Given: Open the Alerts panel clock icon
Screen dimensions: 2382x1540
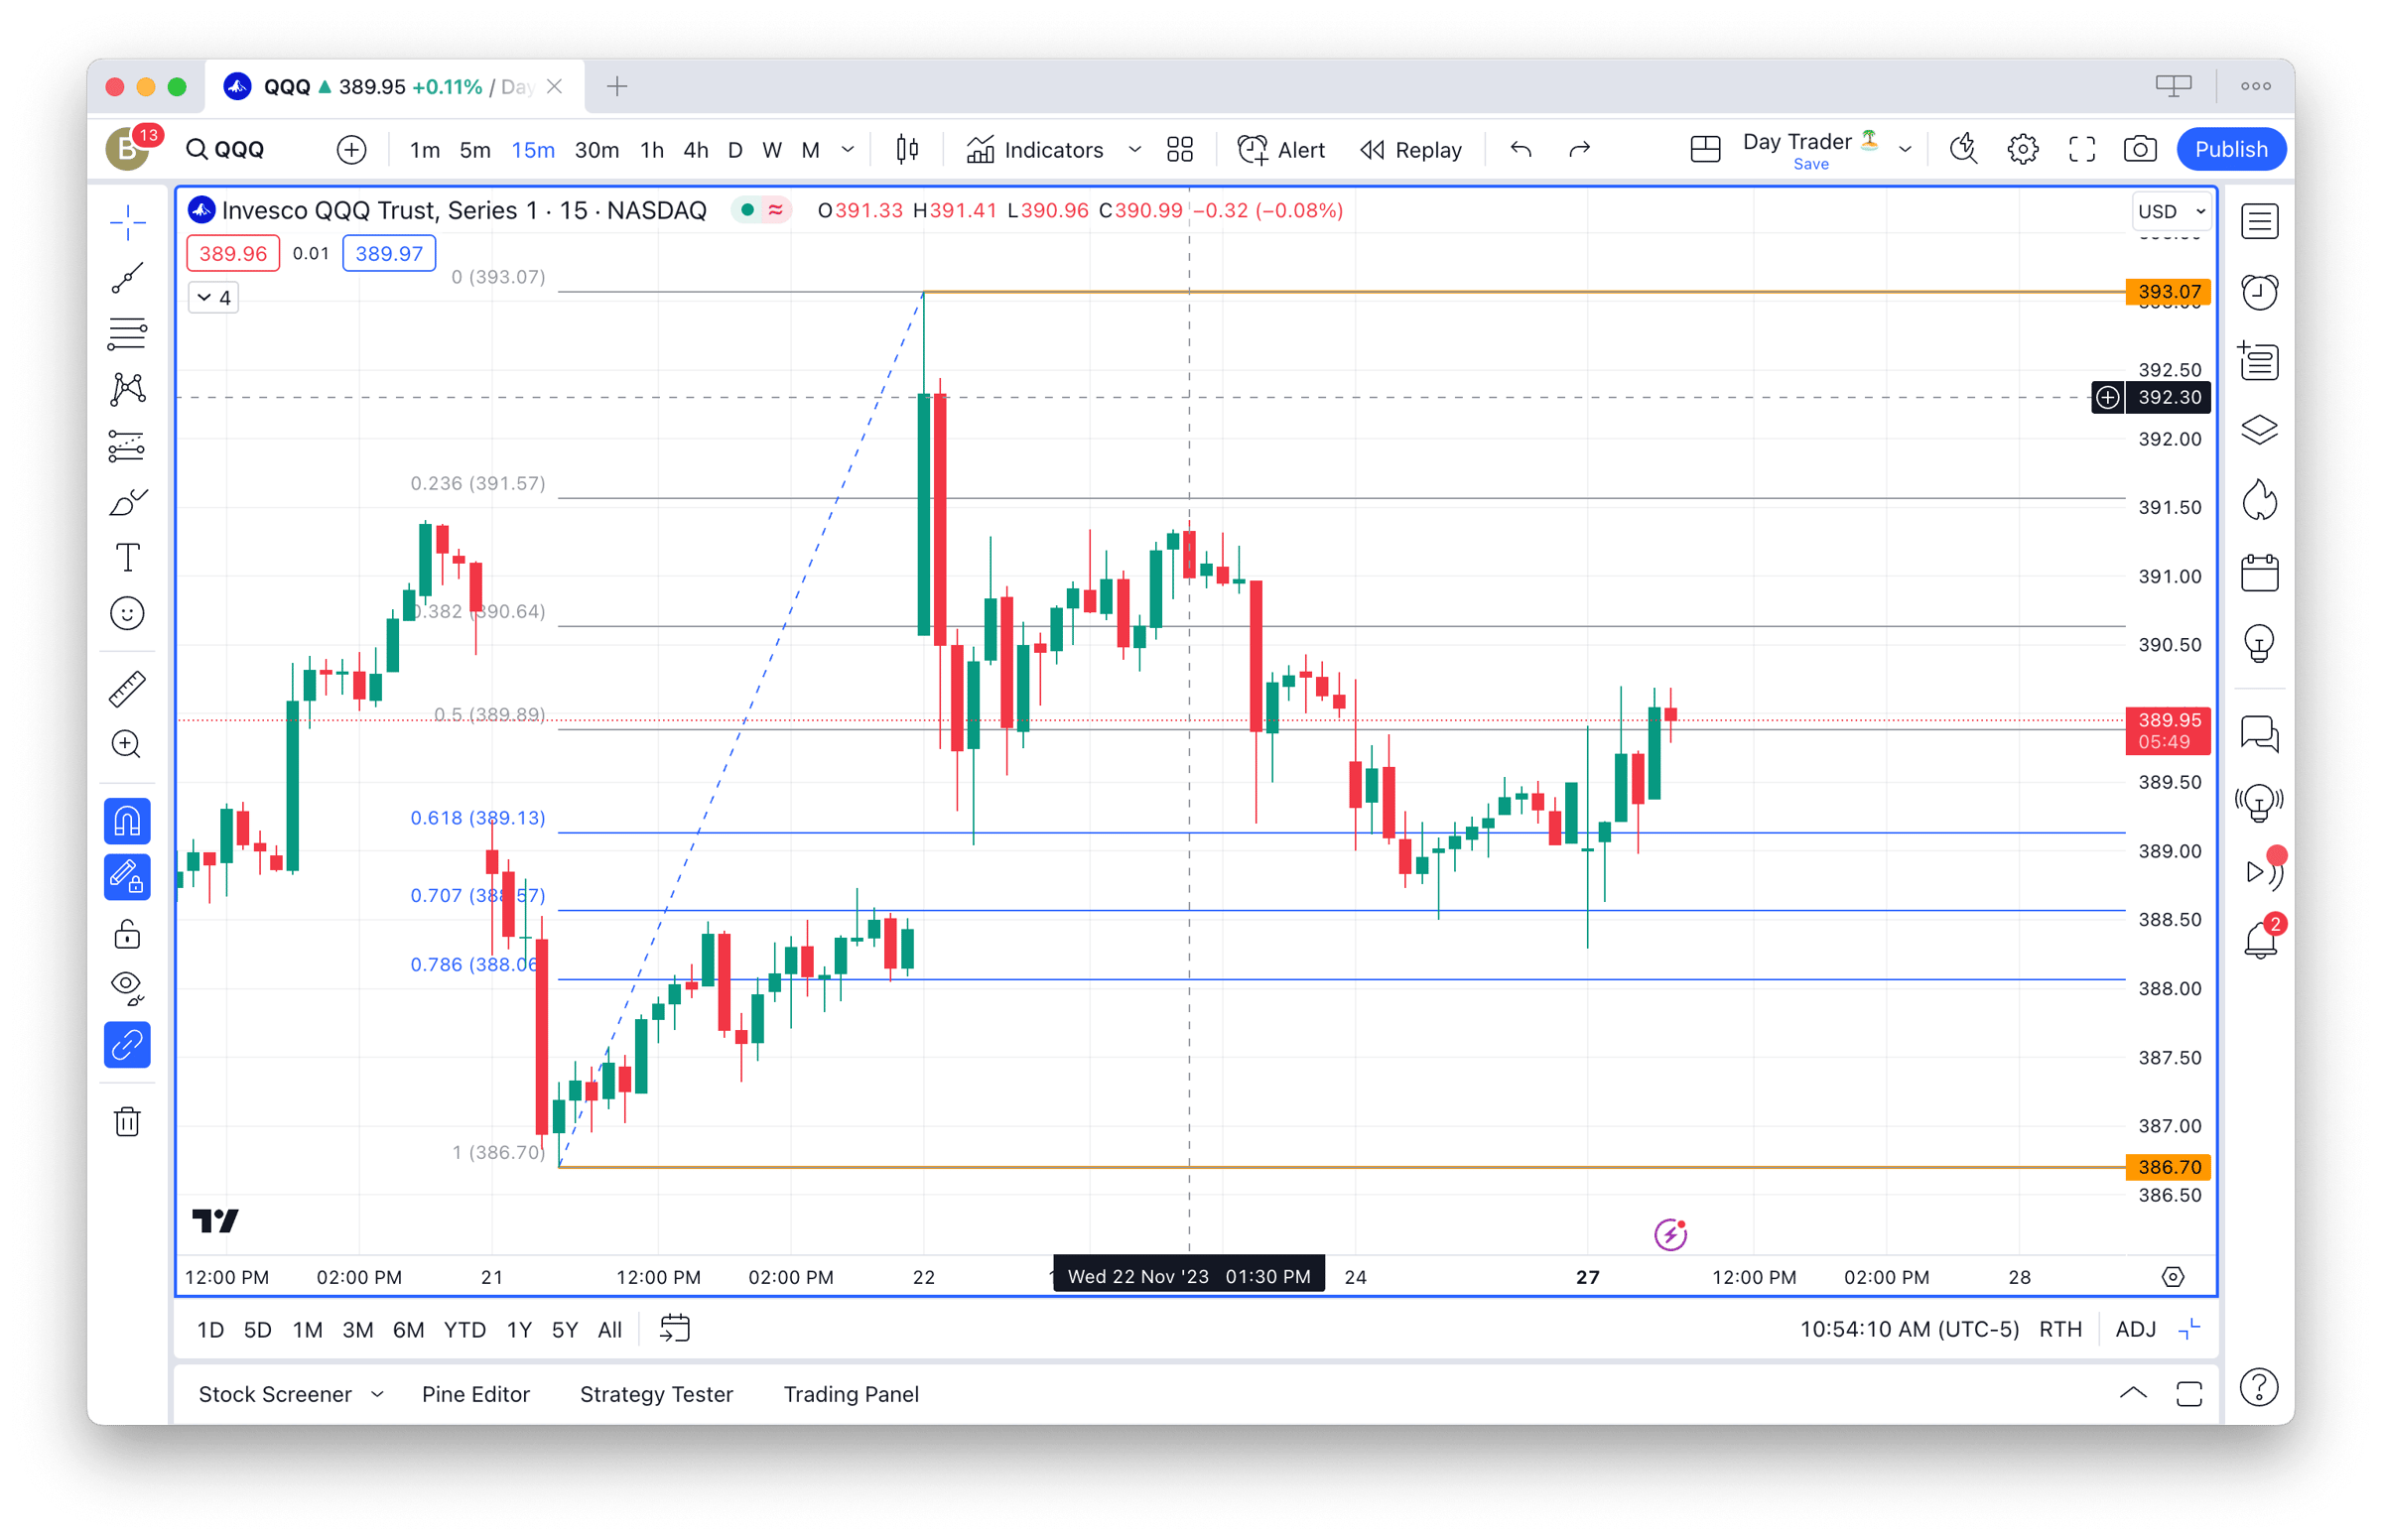Looking at the screenshot, I should click(x=2259, y=292).
